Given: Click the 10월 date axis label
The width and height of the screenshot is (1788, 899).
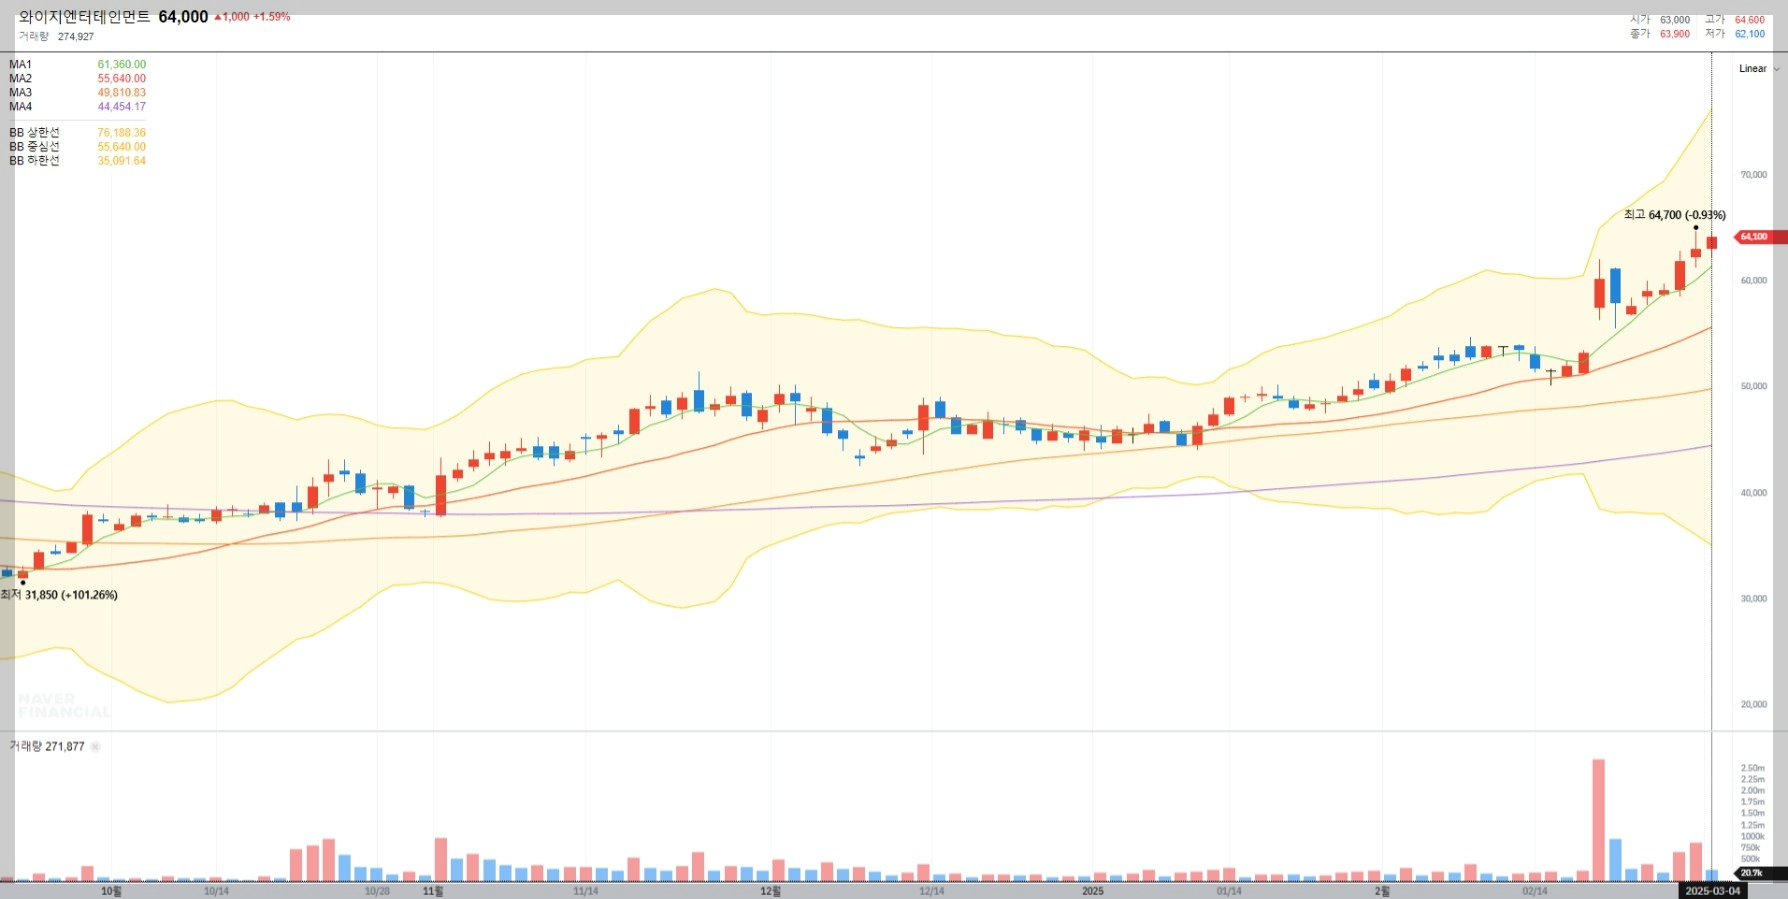Looking at the screenshot, I should (x=111, y=891).
